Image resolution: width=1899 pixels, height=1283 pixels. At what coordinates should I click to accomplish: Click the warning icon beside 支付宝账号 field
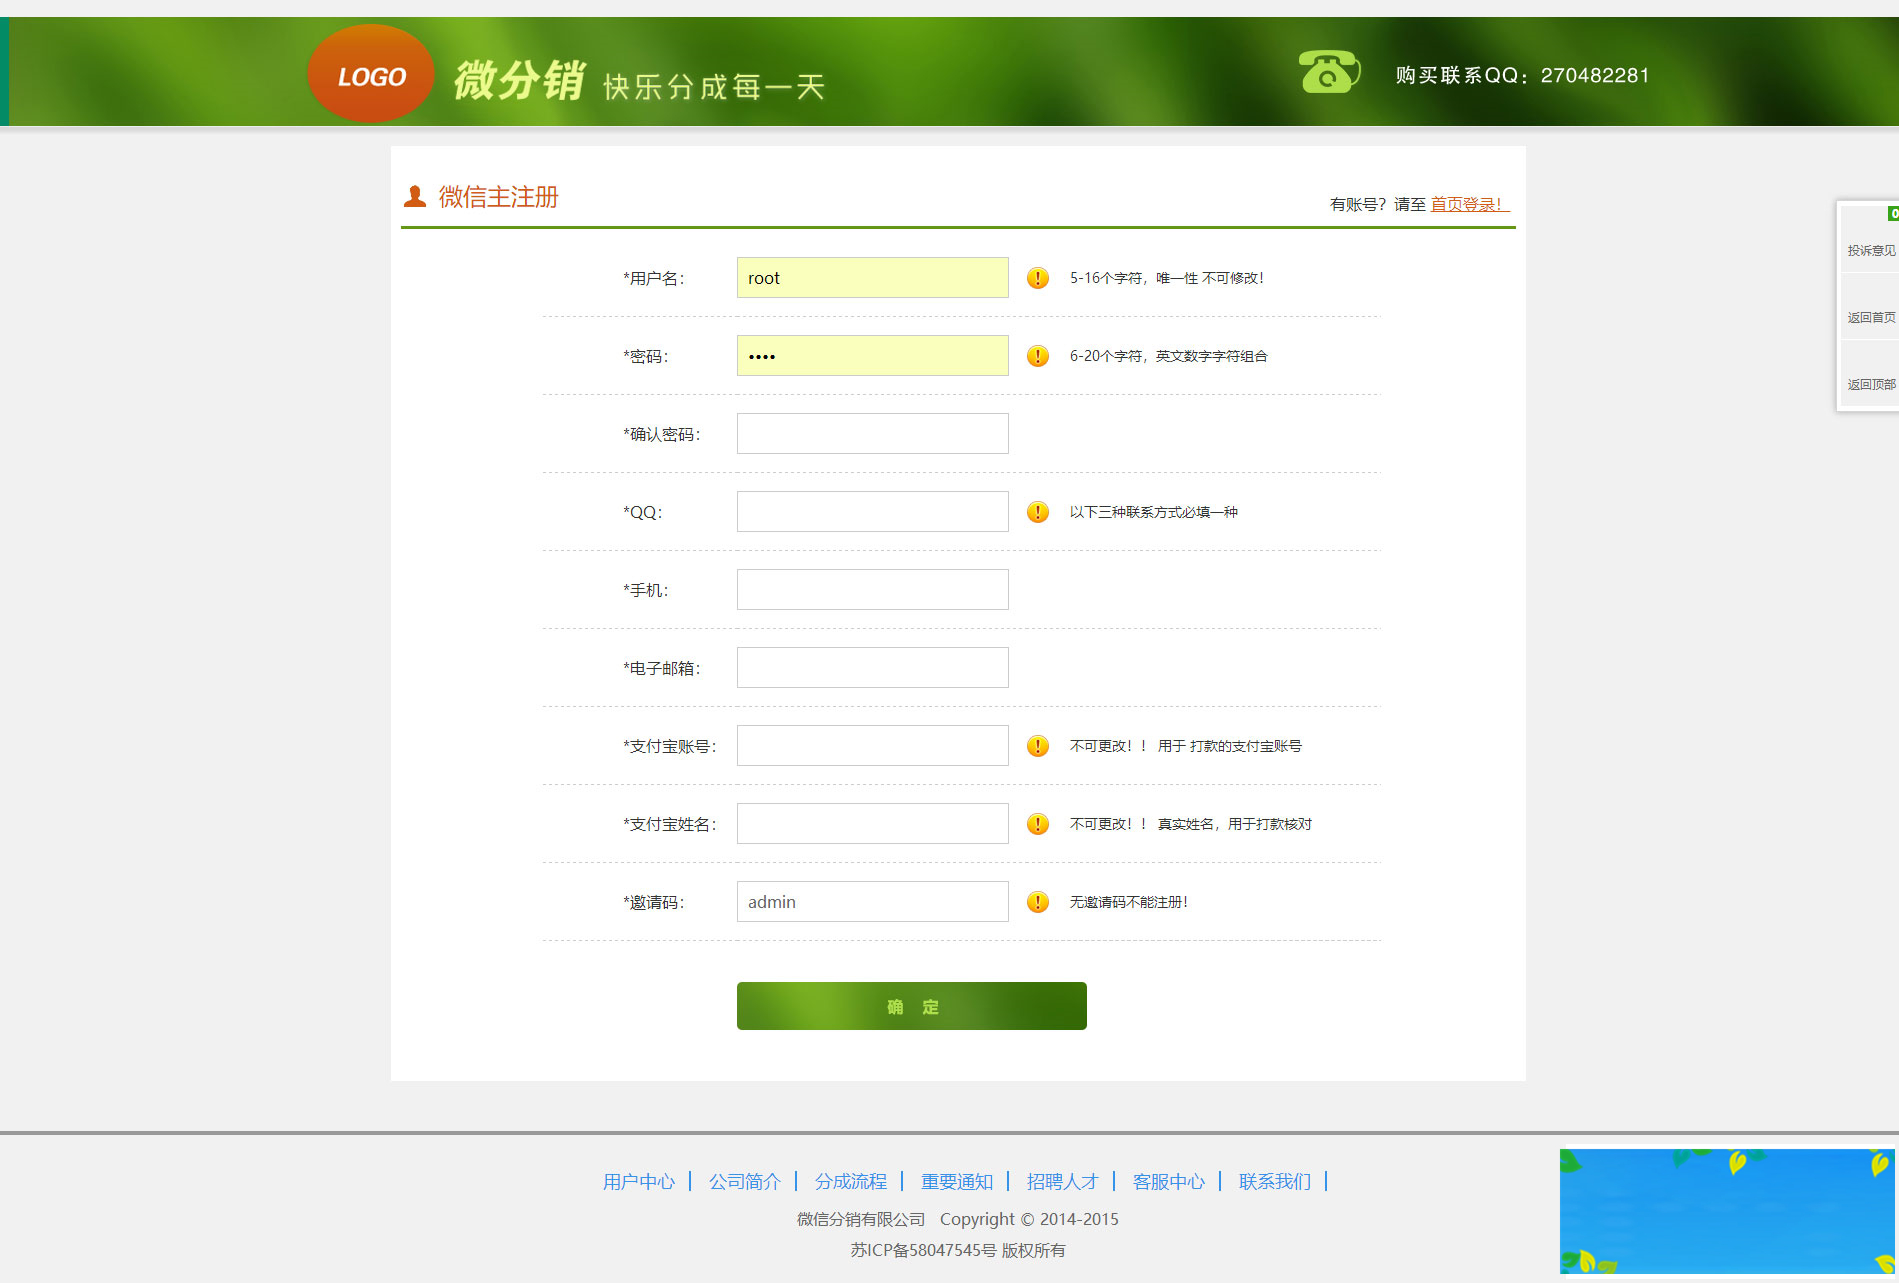tap(1037, 745)
